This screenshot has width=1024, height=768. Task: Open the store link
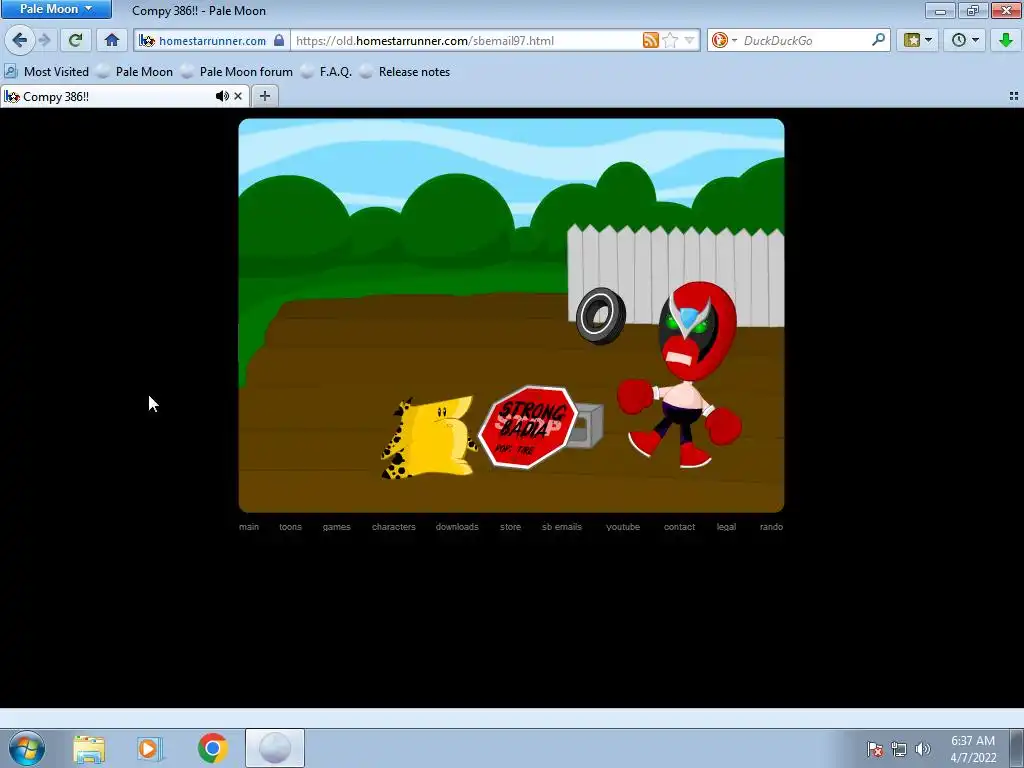point(511,526)
